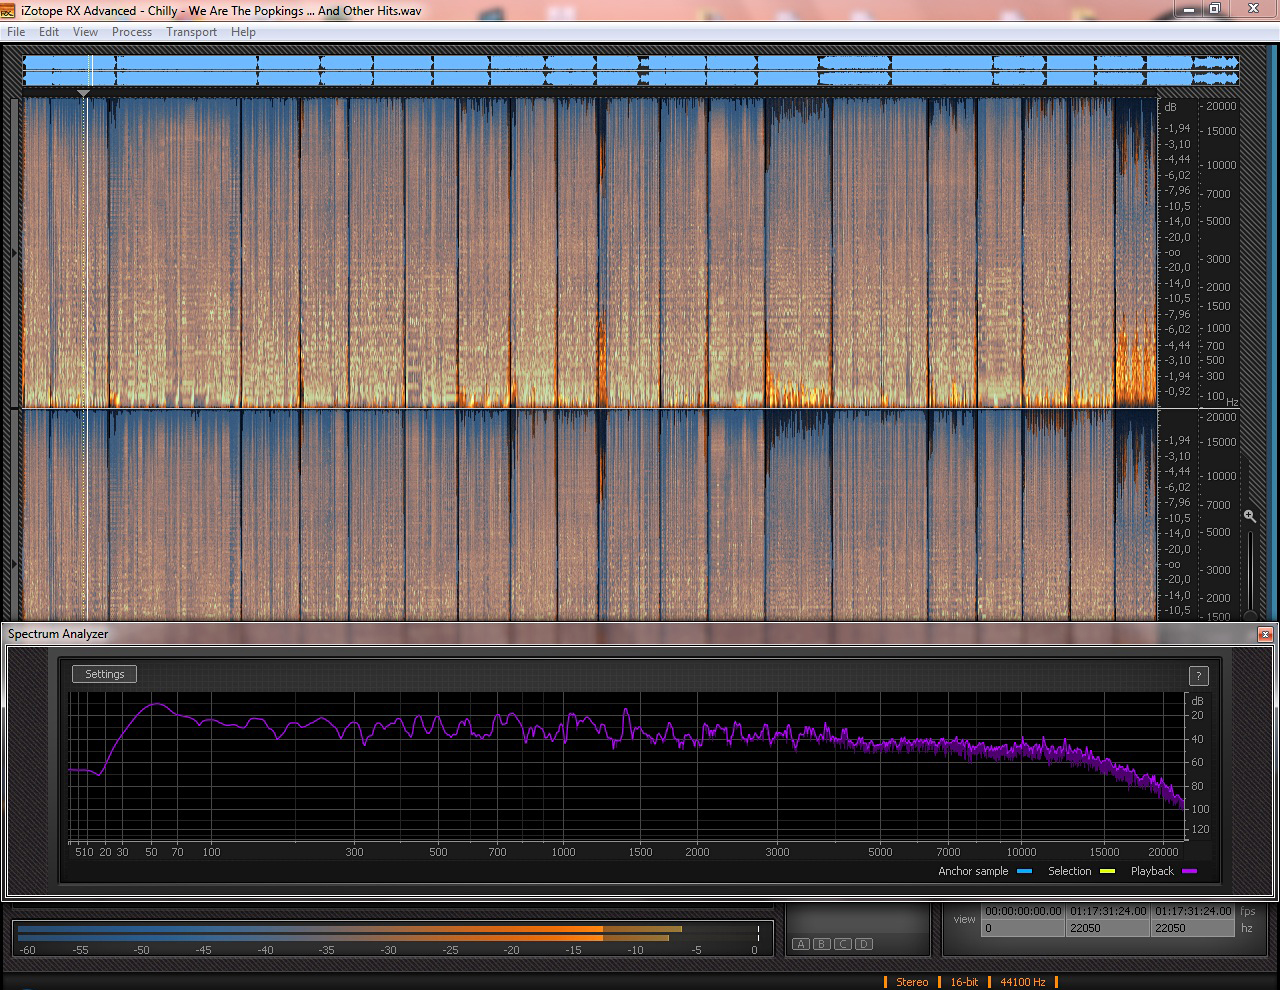The width and height of the screenshot is (1280, 990).
Task: Open the File menu
Action: click(x=16, y=32)
